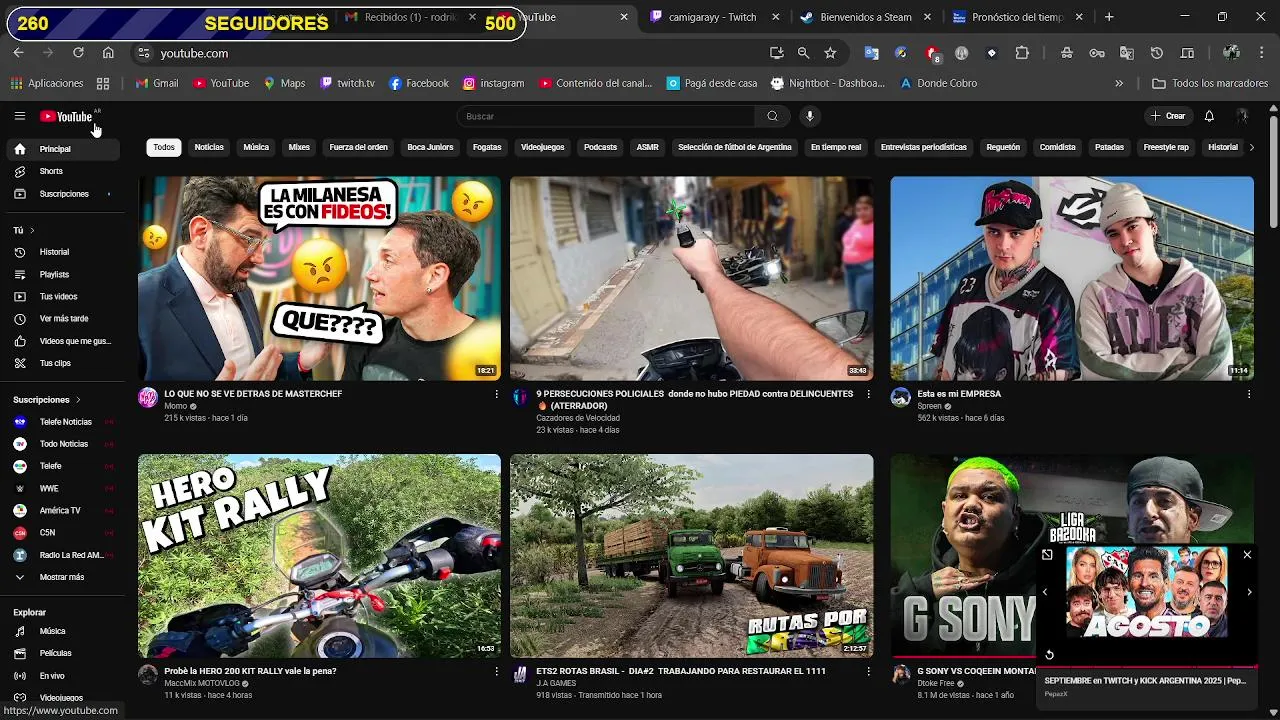This screenshot has width=1280, height=720.
Task: Click the miniplayer red progress bar
Action: [x=1147, y=666]
